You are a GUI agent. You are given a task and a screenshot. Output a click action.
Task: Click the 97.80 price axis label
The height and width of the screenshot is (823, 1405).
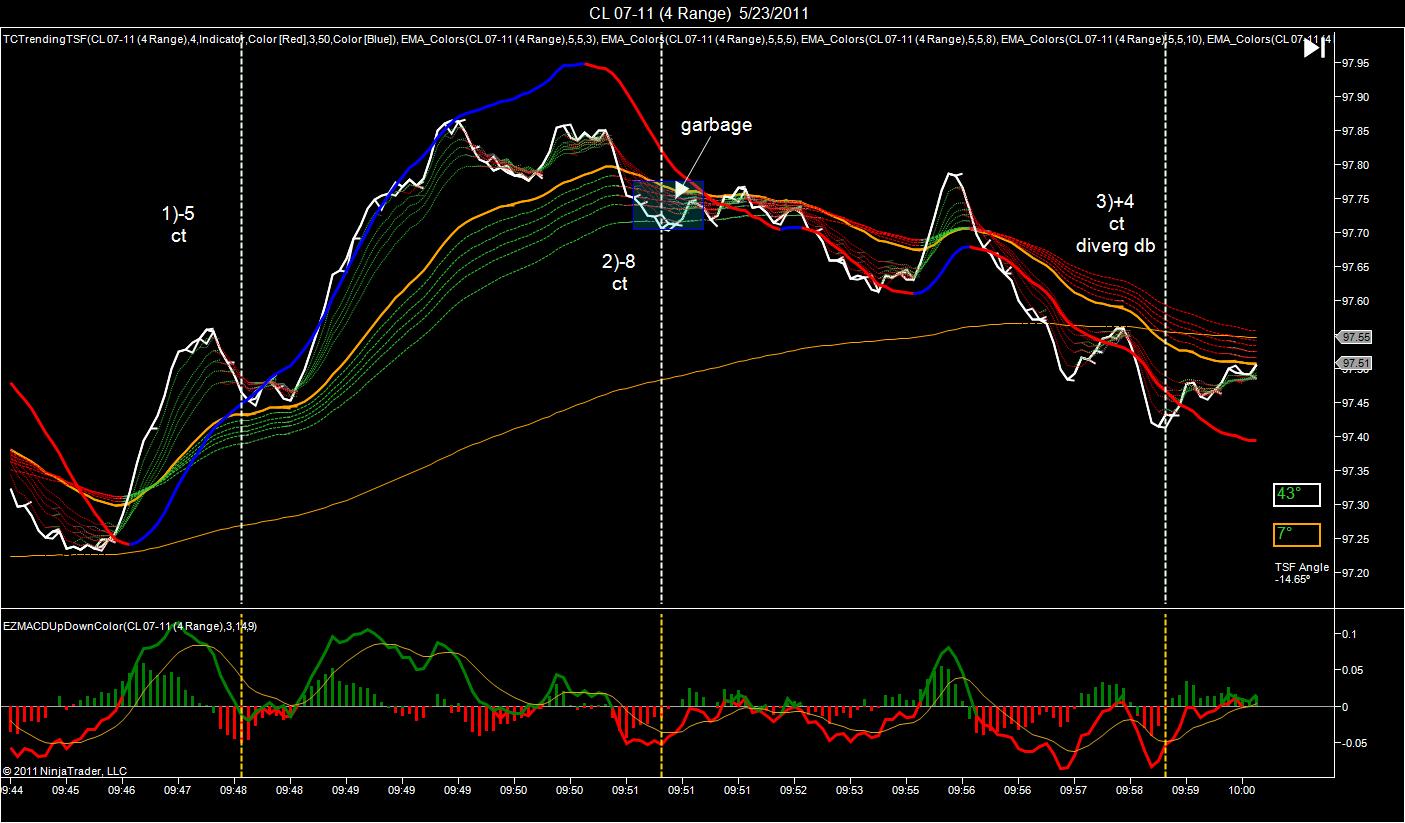(1355, 165)
